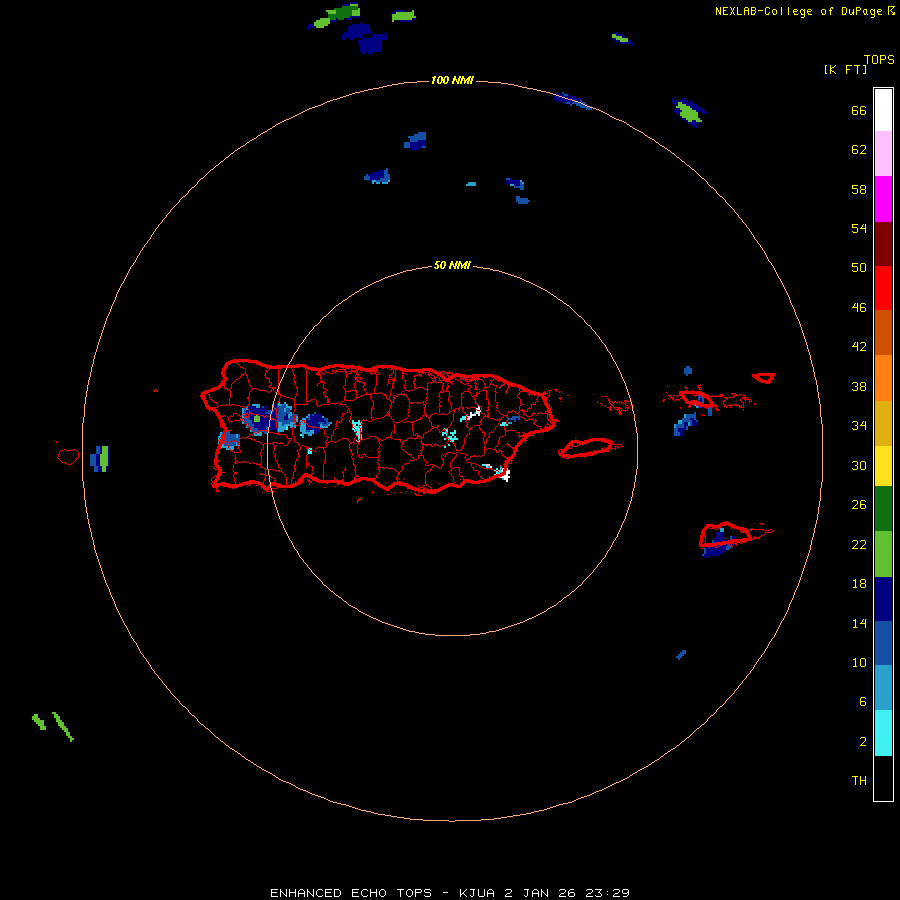900x900 pixels.
Task: Click the NEXLAB-College of DuPage credit text
Action: 800,11
